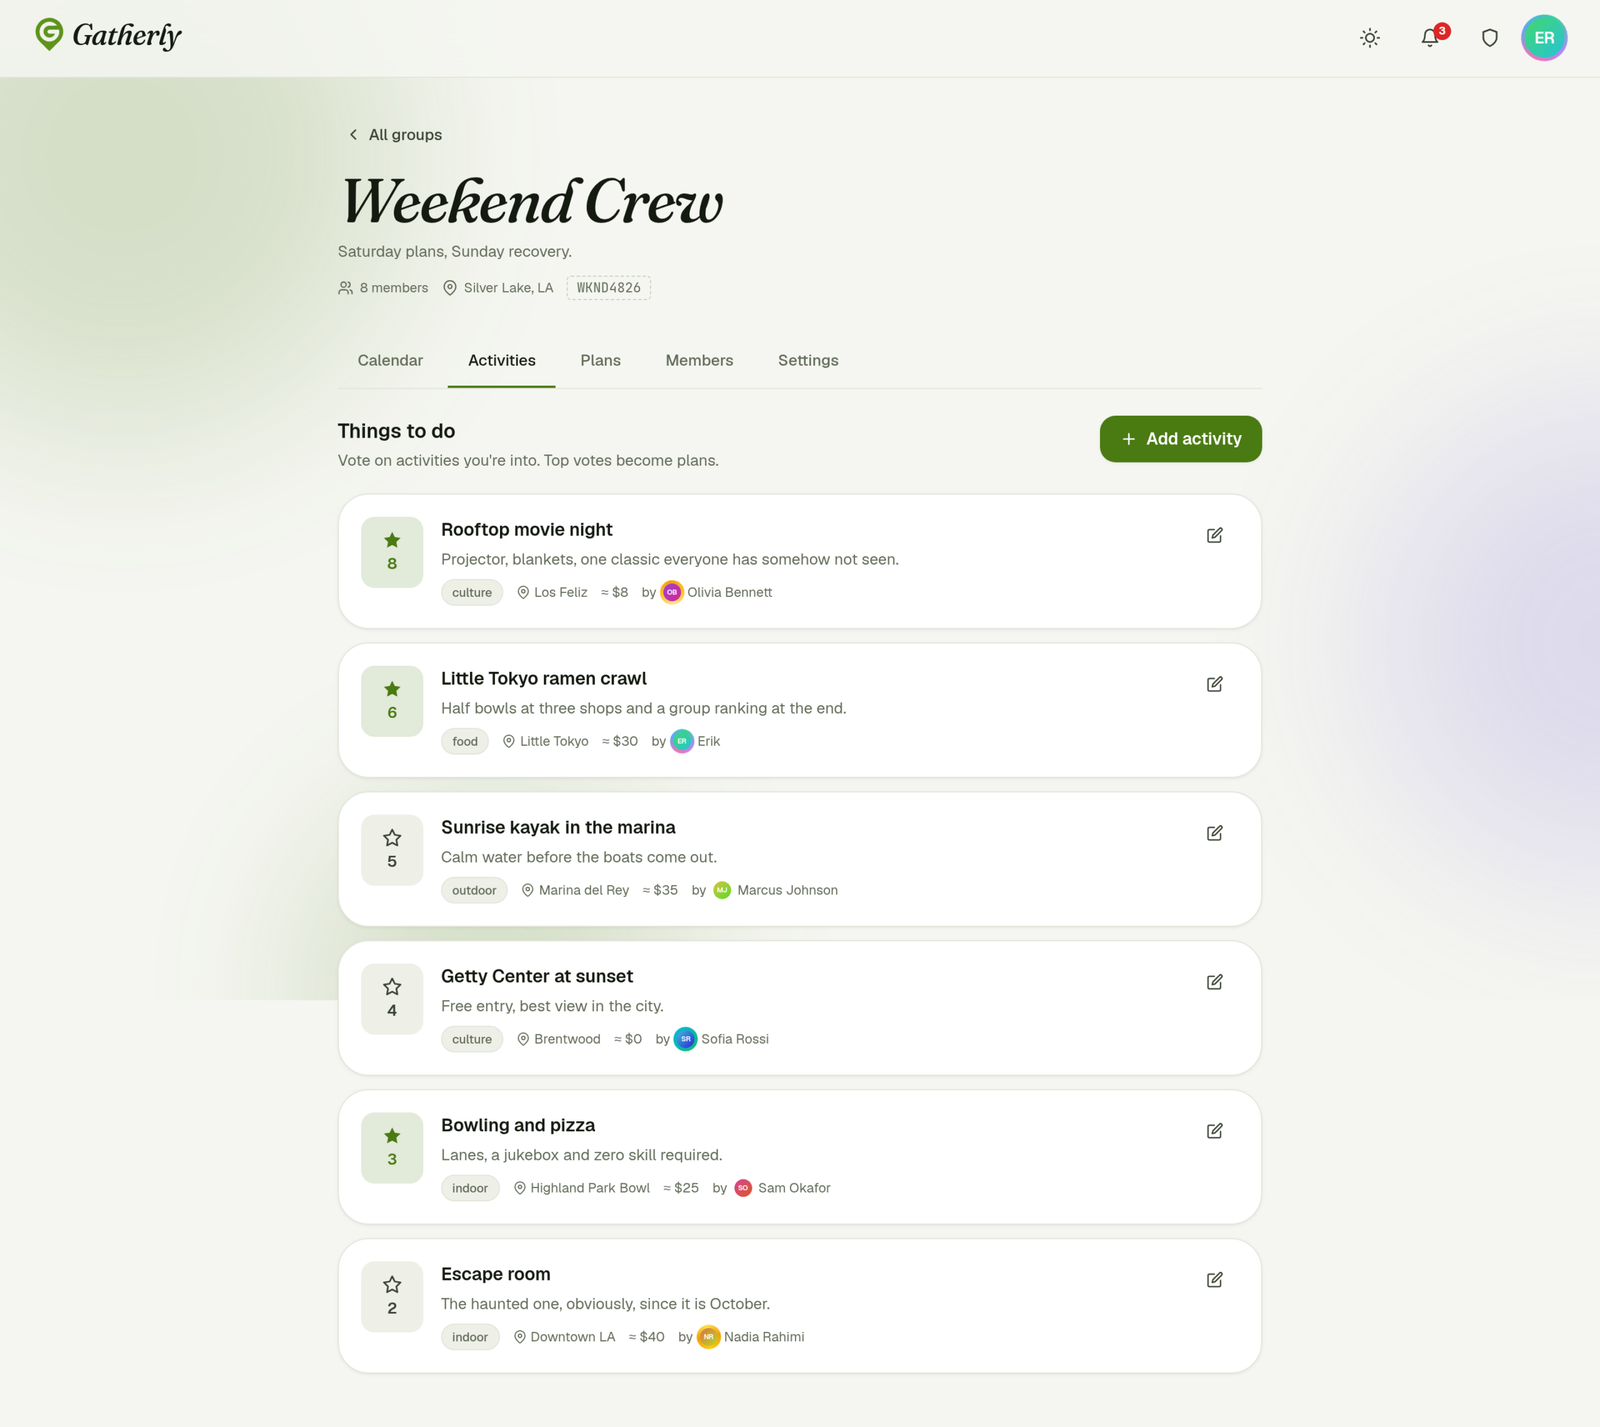1600x1427 pixels.
Task: Toggle the vote star on Bowling and pizza
Action: pos(392,1148)
